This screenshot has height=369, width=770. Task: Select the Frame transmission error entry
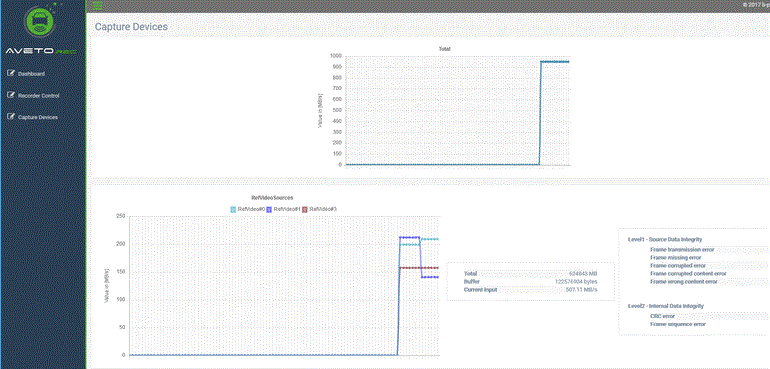(682, 250)
